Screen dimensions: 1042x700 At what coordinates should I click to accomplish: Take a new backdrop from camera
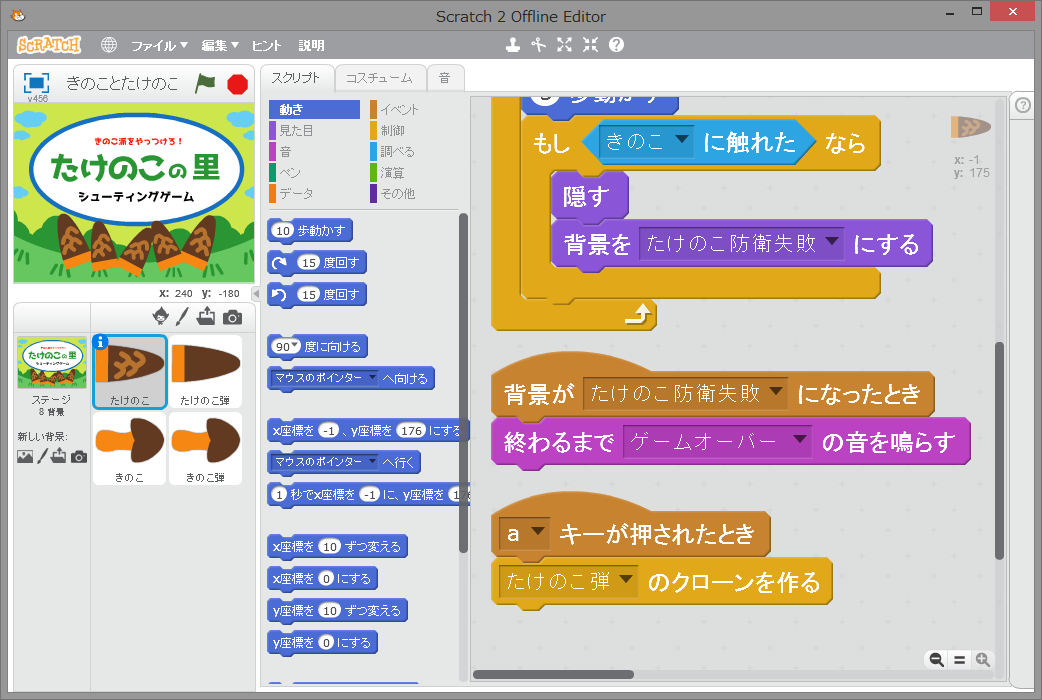[x=79, y=457]
